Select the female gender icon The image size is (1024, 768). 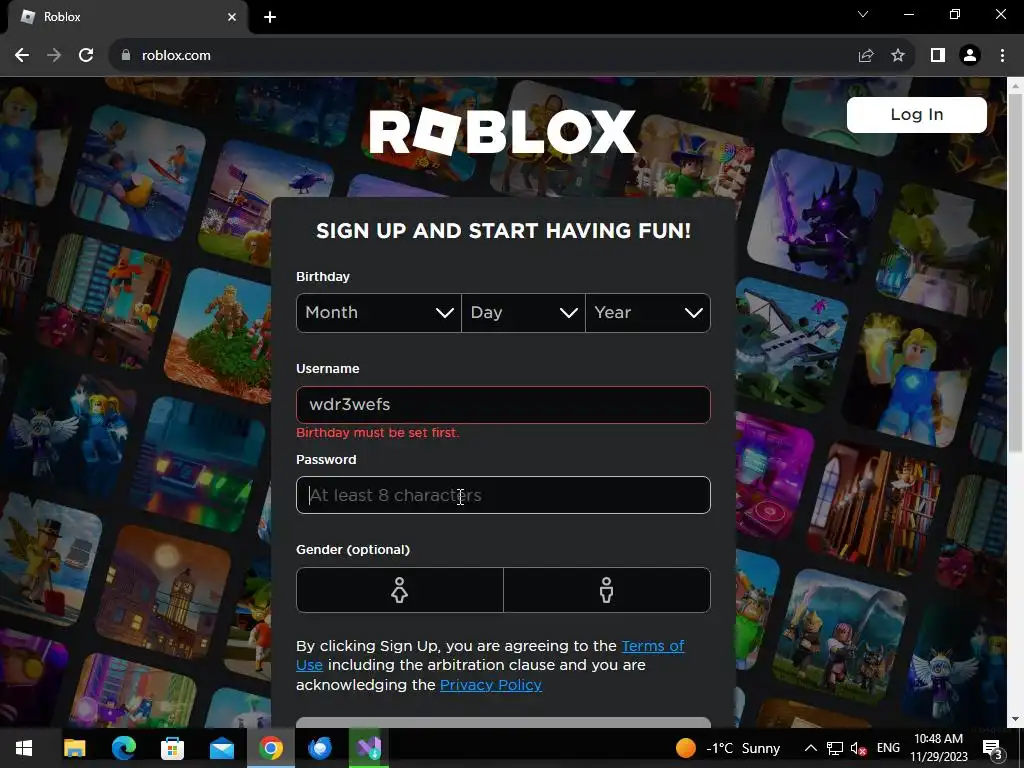[x=400, y=590]
